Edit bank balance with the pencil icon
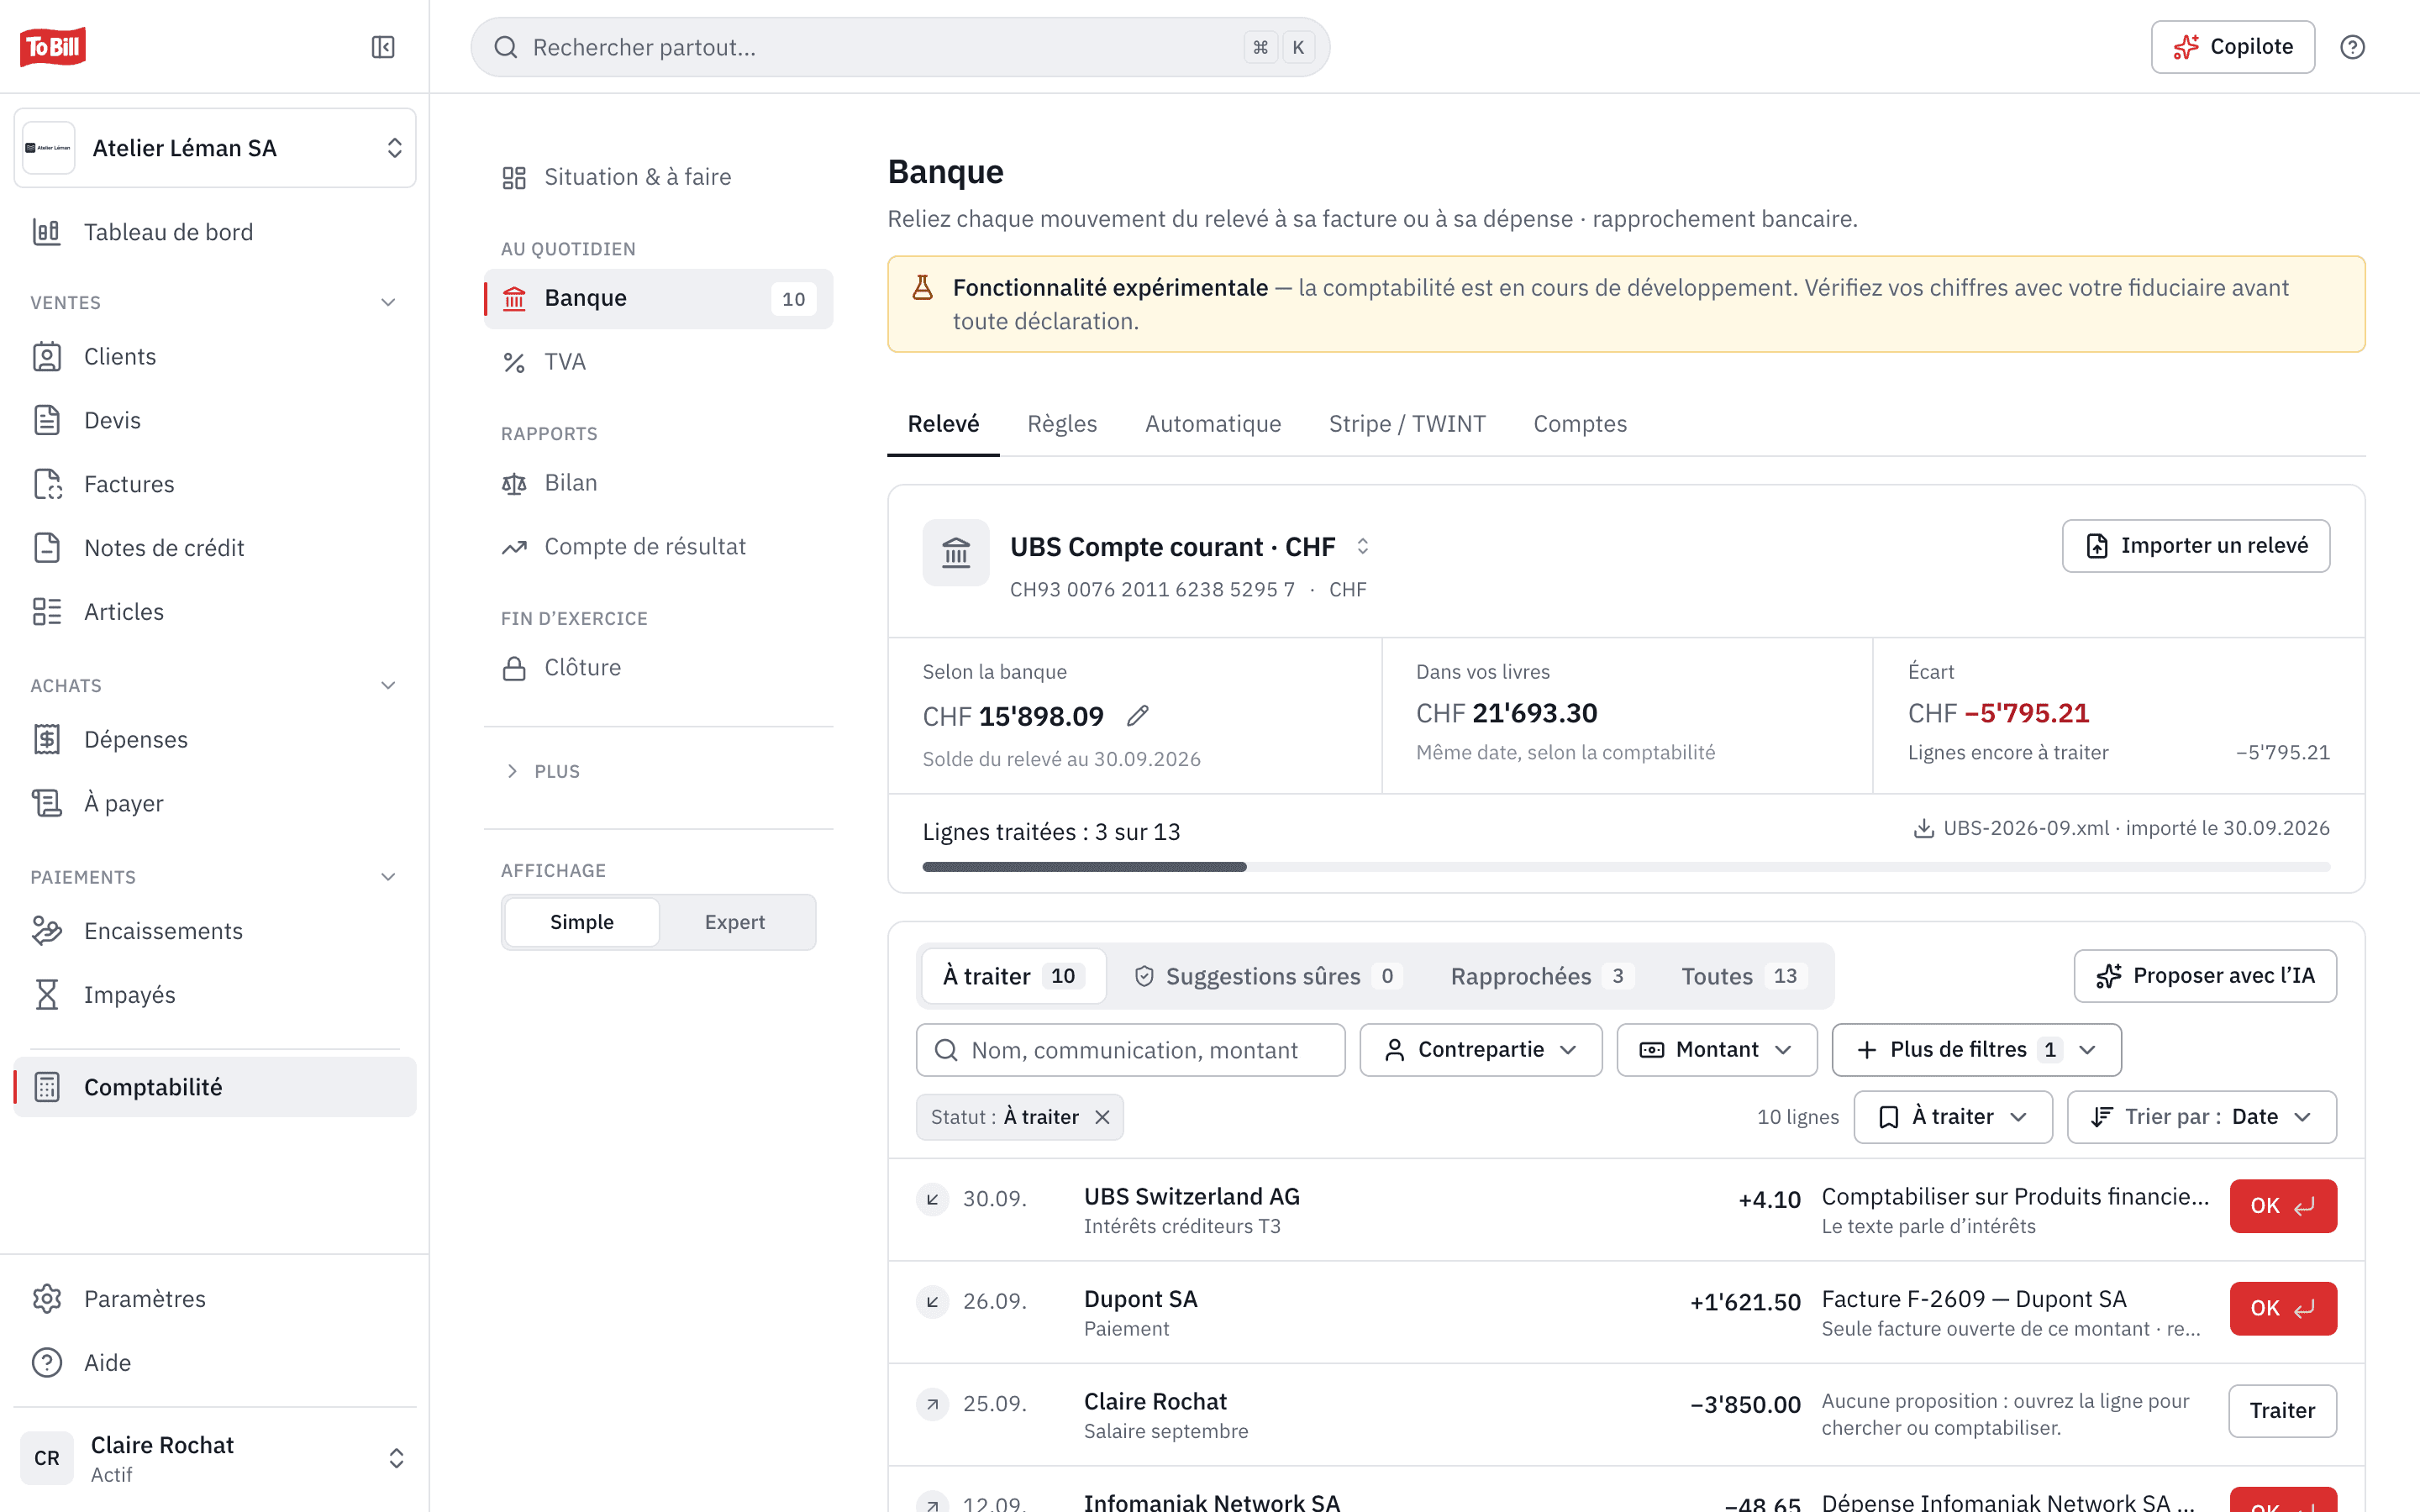This screenshot has width=2420, height=1512. pos(1137,716)
